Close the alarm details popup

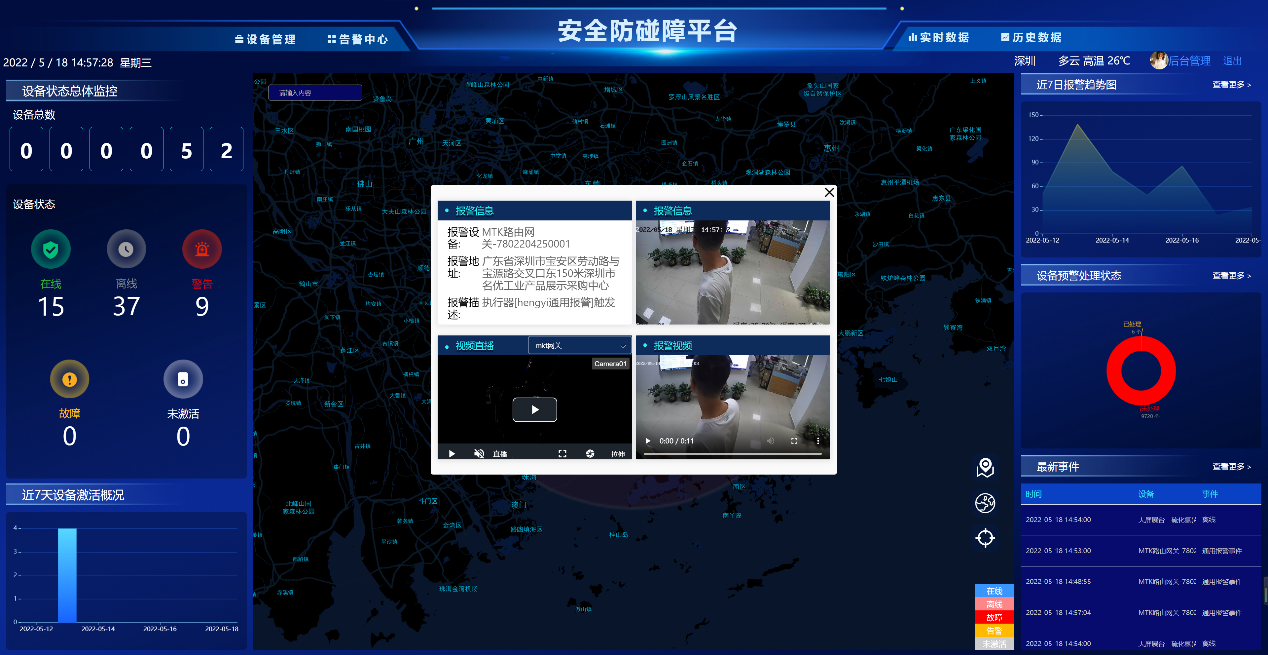829,192
